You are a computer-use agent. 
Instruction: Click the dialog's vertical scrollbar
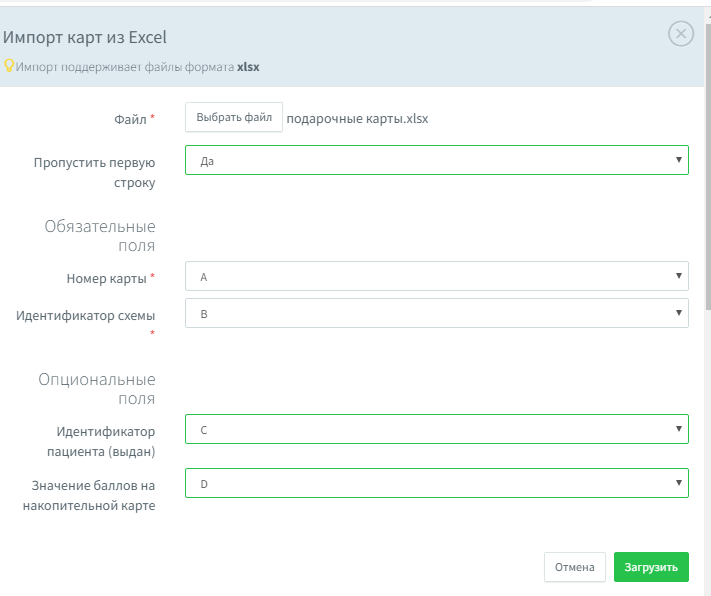(x=708, y=167)
